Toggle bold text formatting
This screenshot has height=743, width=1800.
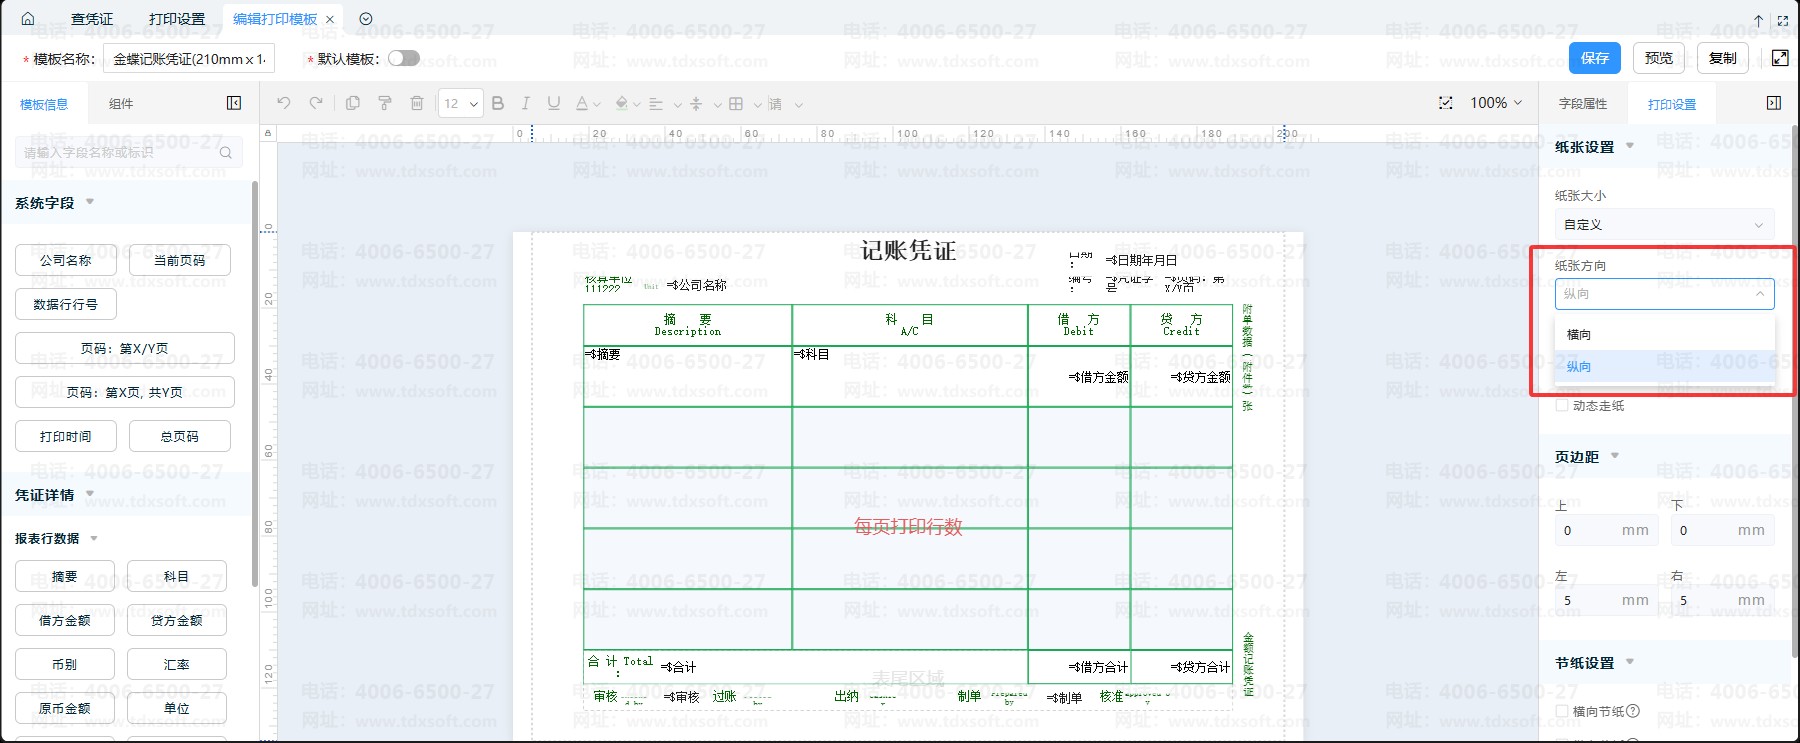(498, 103)
